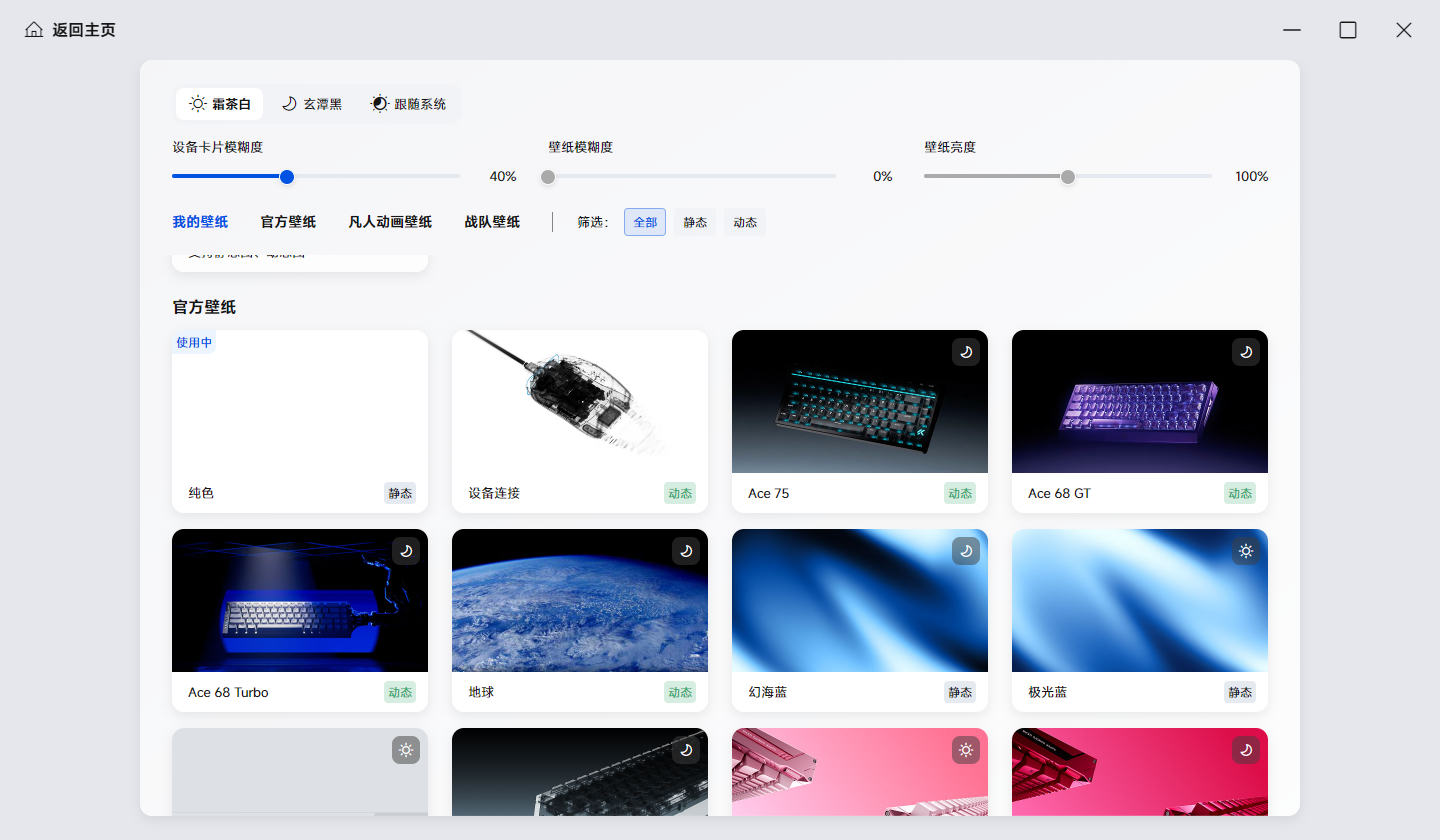Screen dimensions: 1440x840
Task: Click moon icon on crimson keyboard card
Action: point(1246,750)
